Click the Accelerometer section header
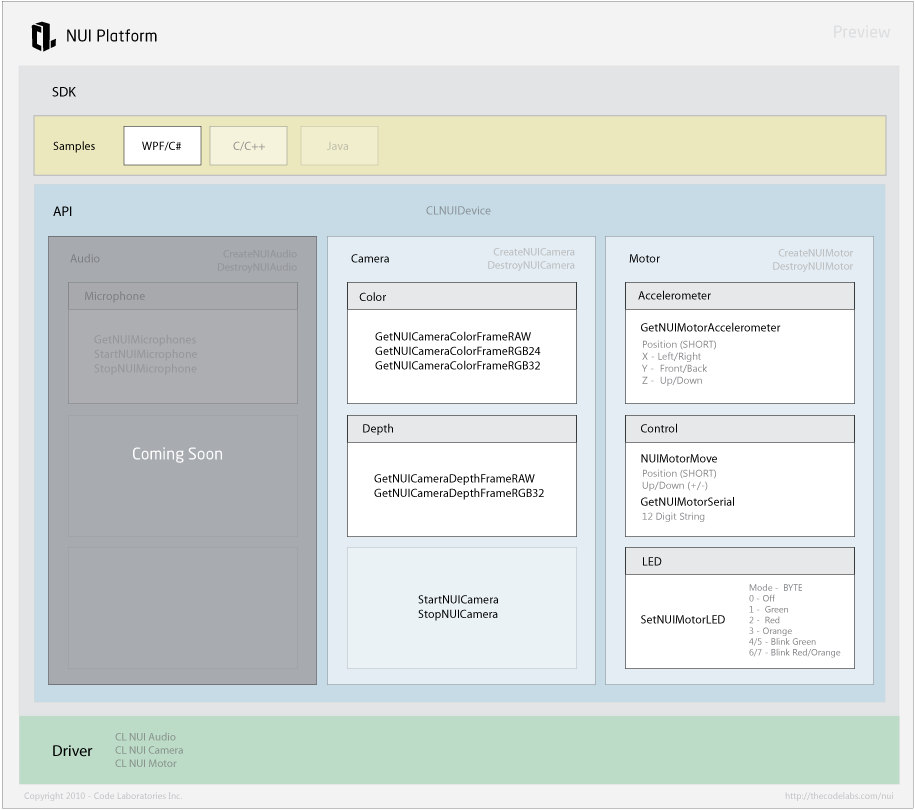The height and width of the screenshot is (810, 915). pyautogui.click(x=739, y=296)
